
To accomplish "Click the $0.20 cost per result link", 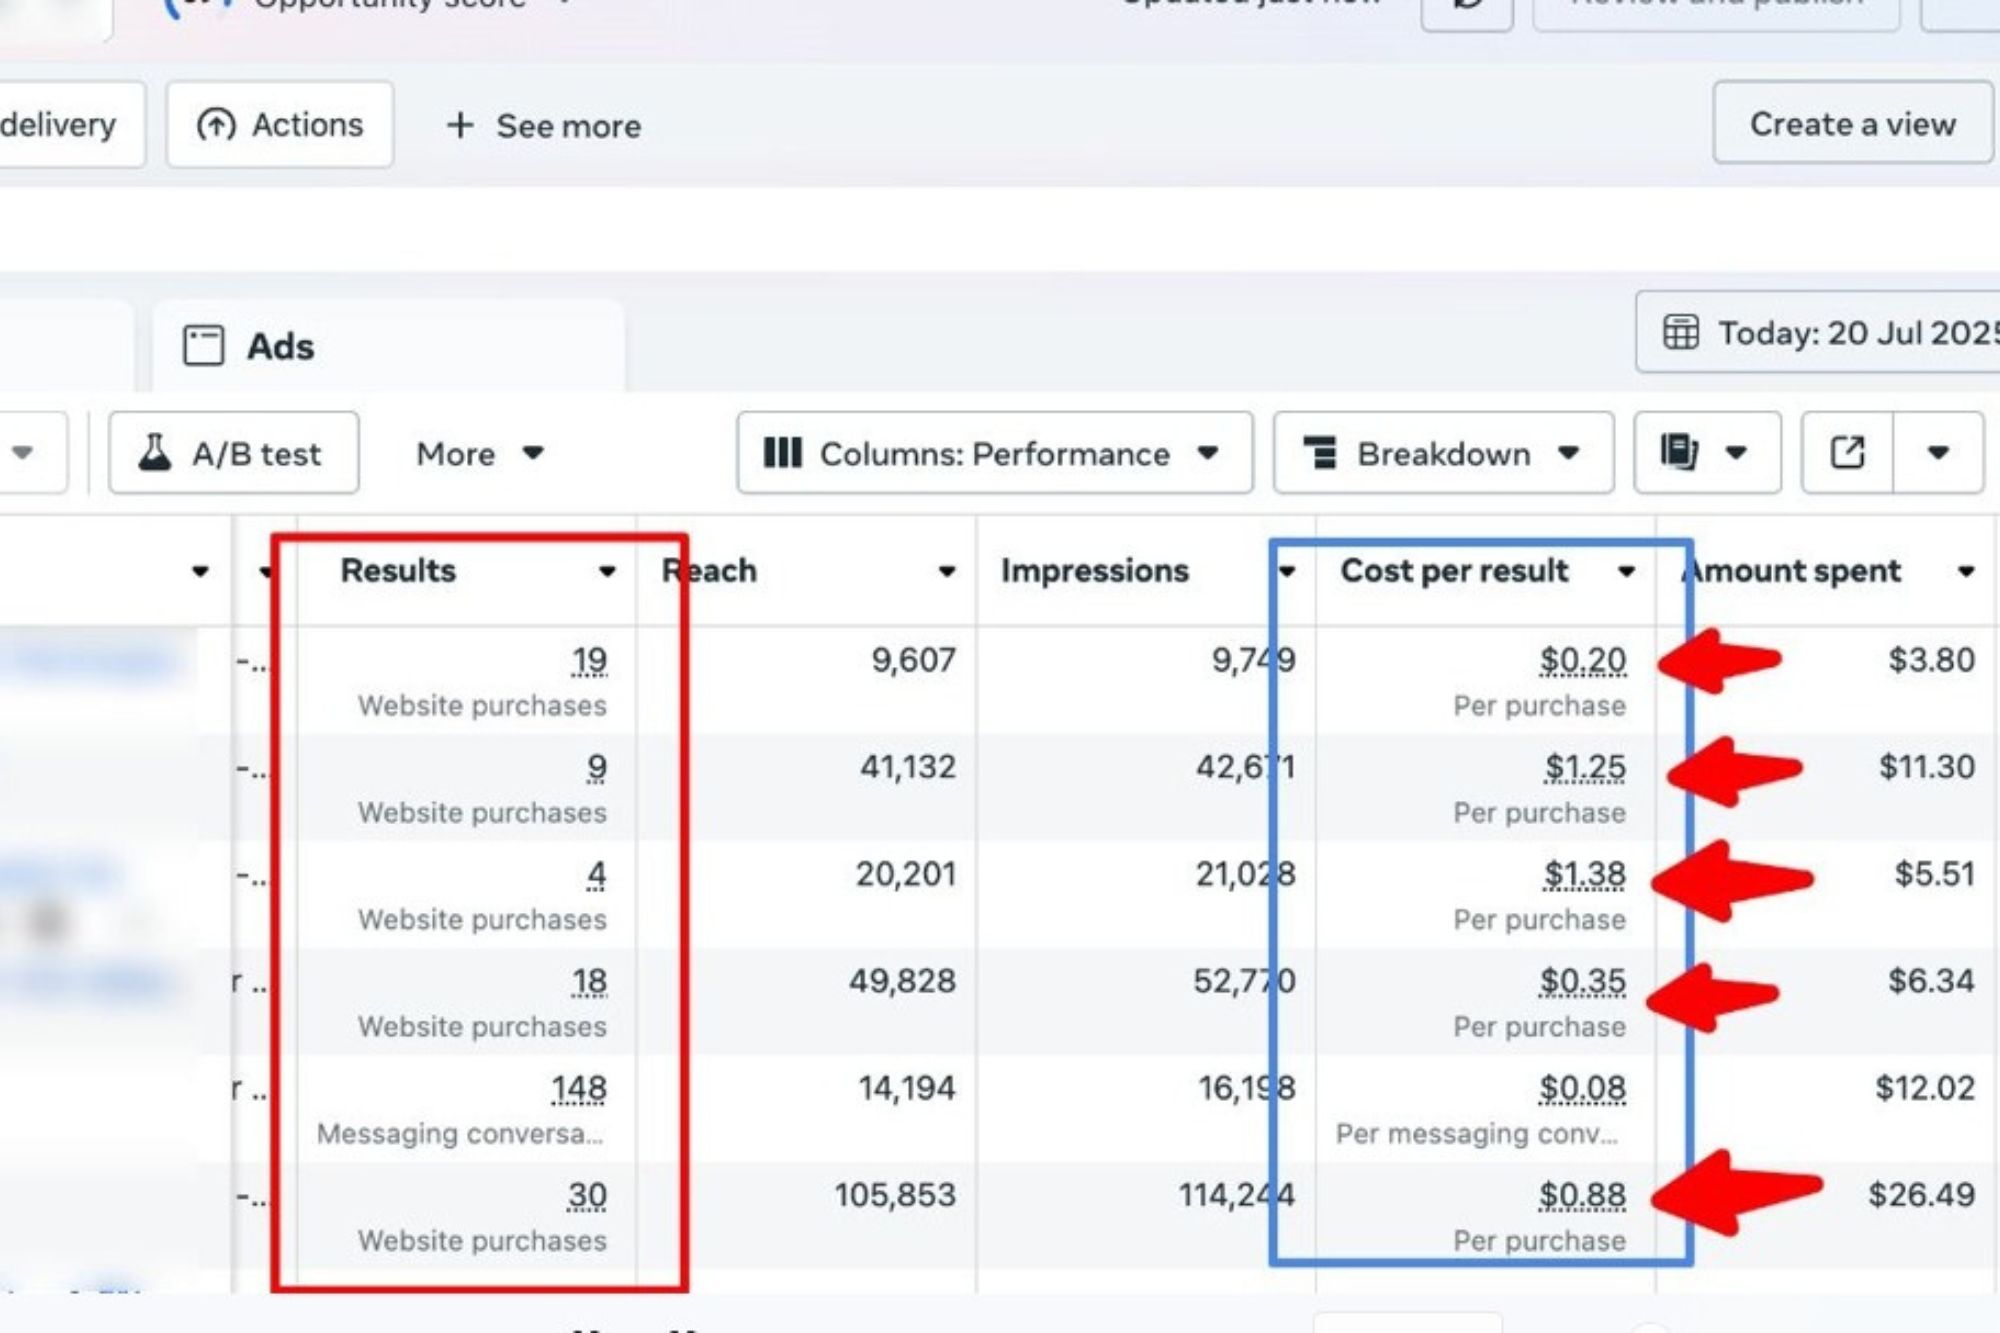I will pos(1582,660).
